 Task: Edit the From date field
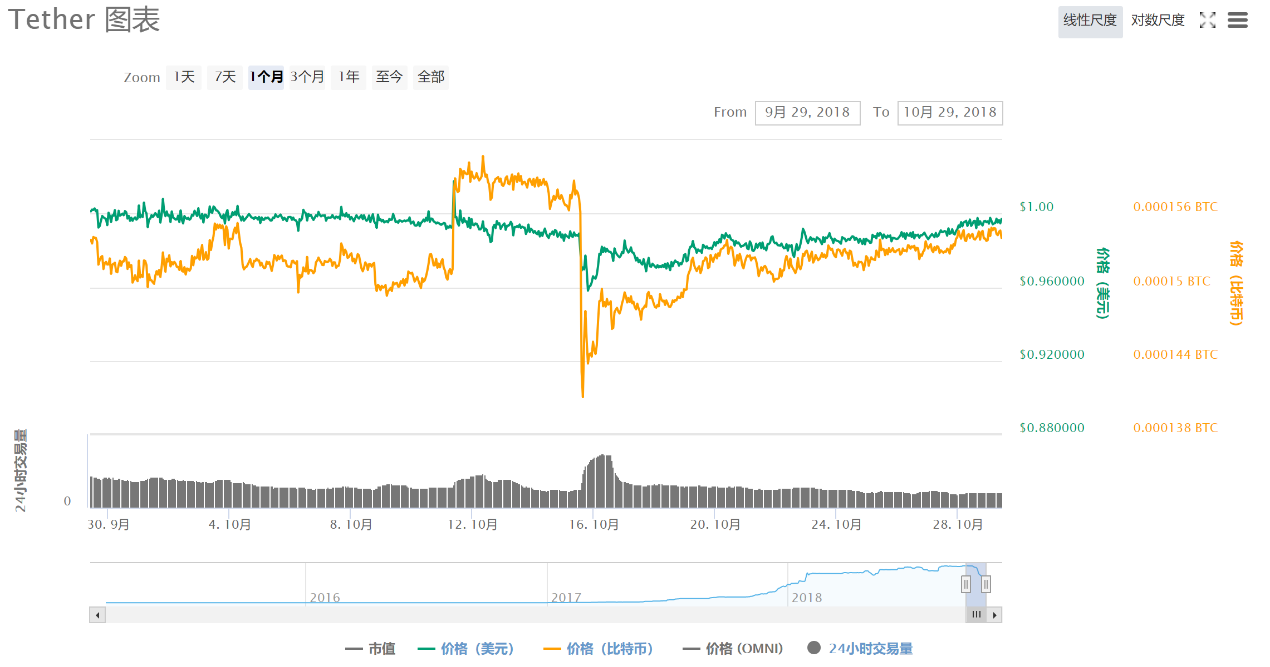[x=807, y=112]
